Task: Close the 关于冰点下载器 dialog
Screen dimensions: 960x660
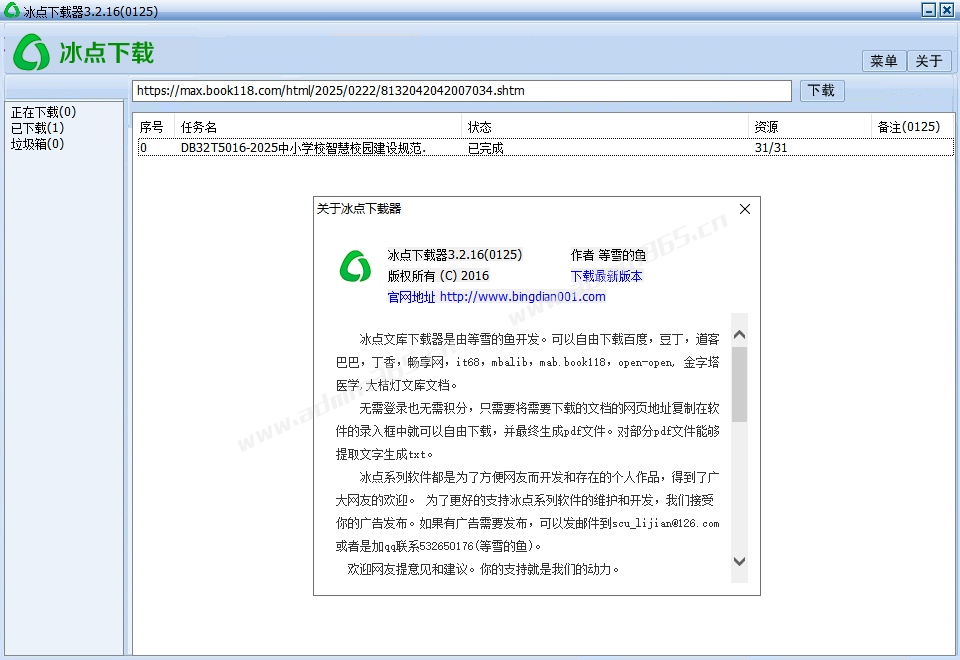Action: [x=744, y=209]
